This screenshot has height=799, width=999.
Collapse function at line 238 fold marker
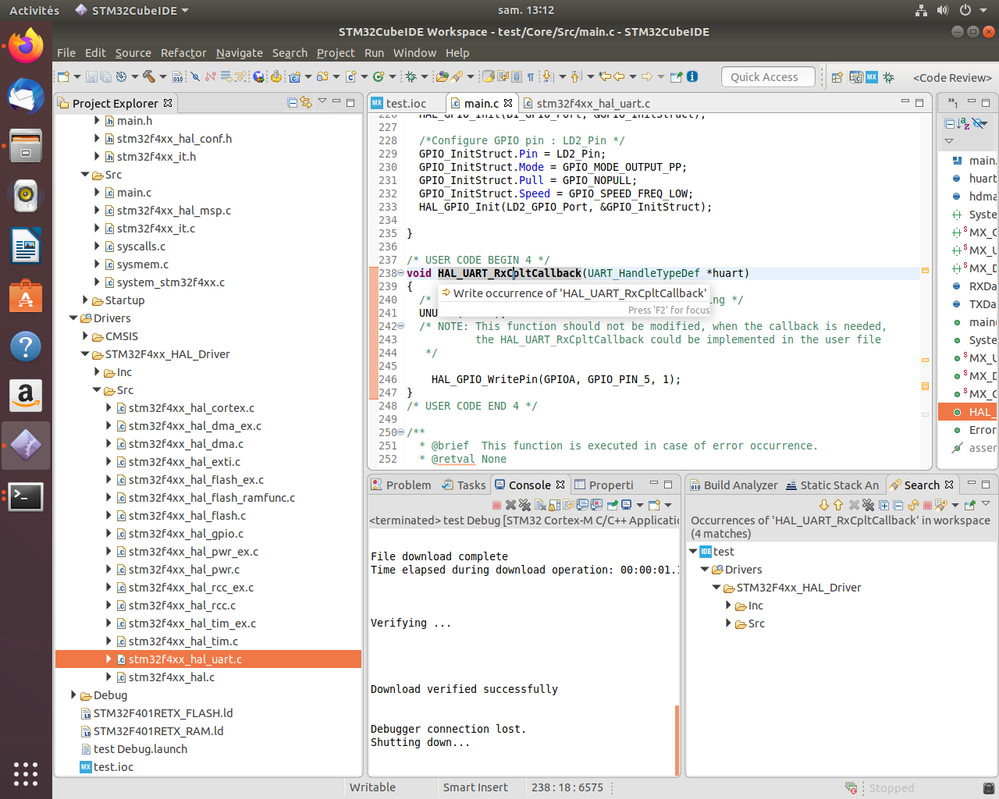pos(400,273)
